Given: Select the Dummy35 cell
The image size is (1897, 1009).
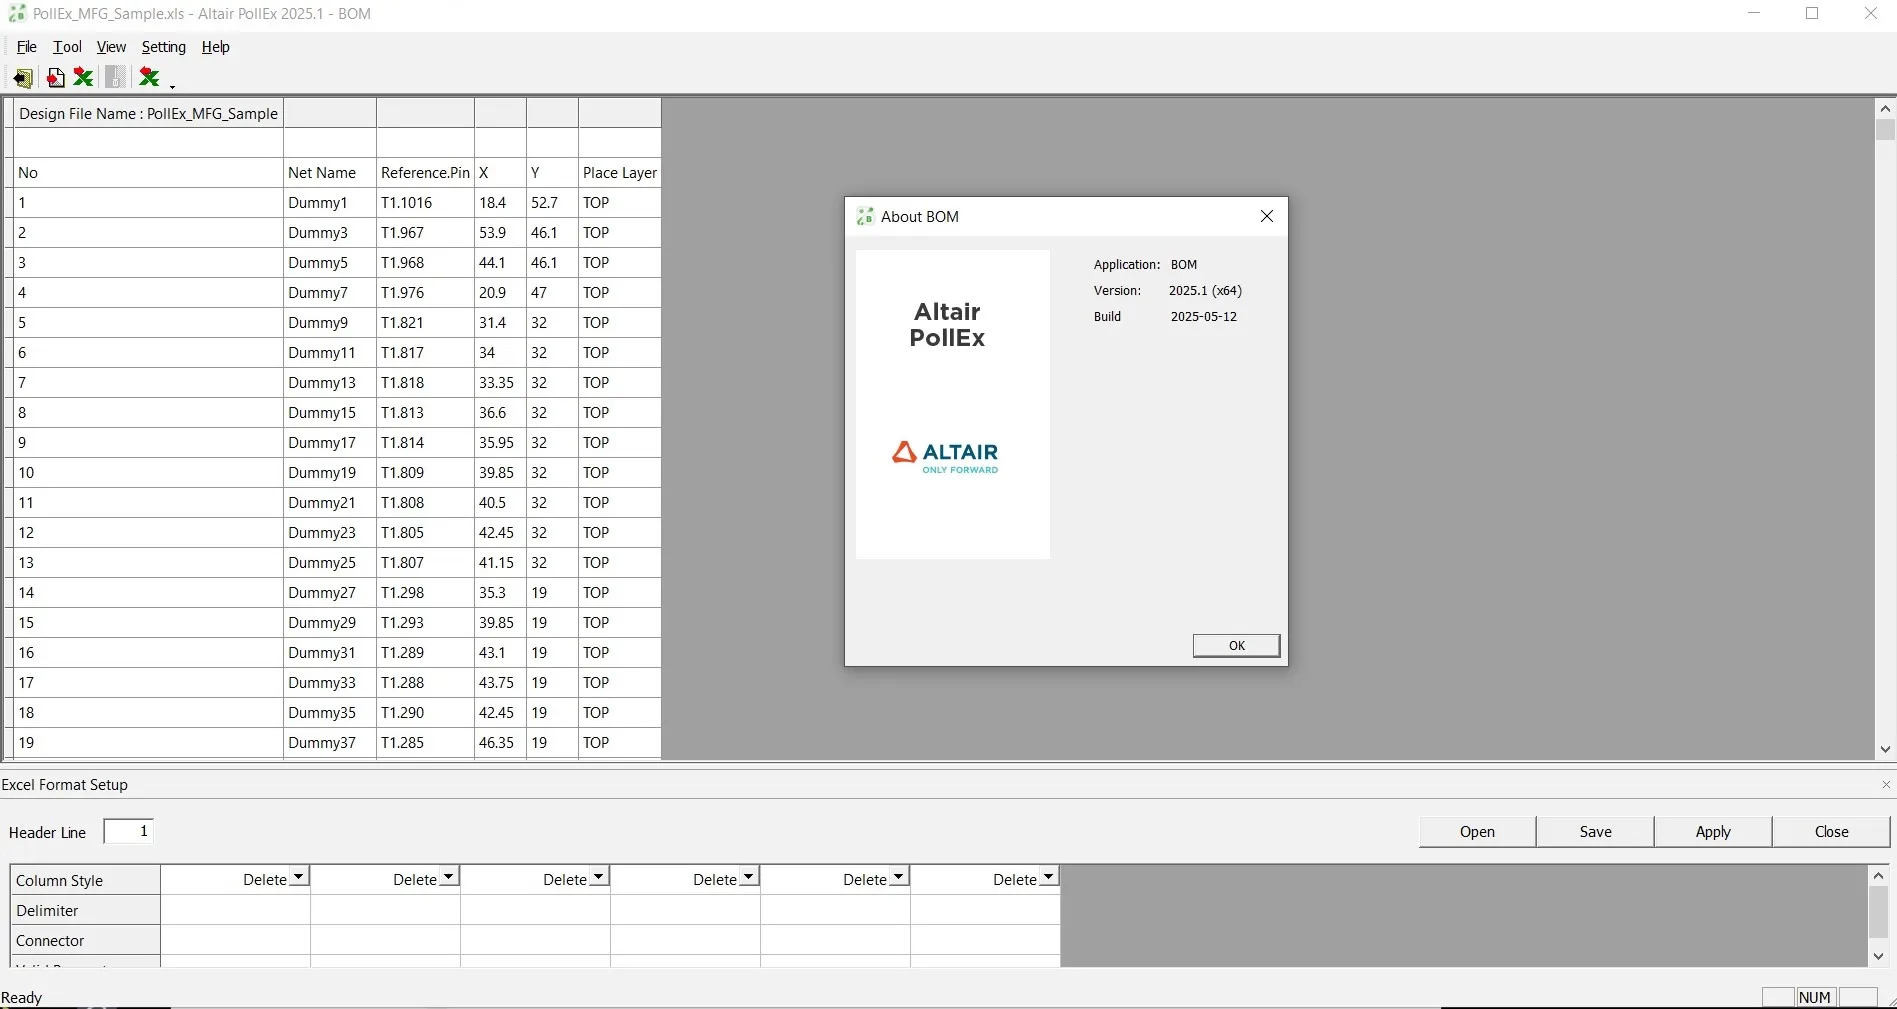Looking at the screenshot, I should (x=330, y=713).
